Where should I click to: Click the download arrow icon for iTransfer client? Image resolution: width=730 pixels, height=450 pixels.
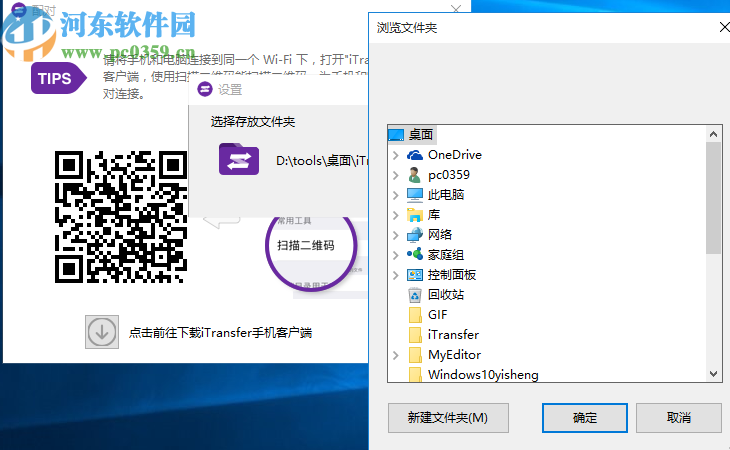coord(101,332)
